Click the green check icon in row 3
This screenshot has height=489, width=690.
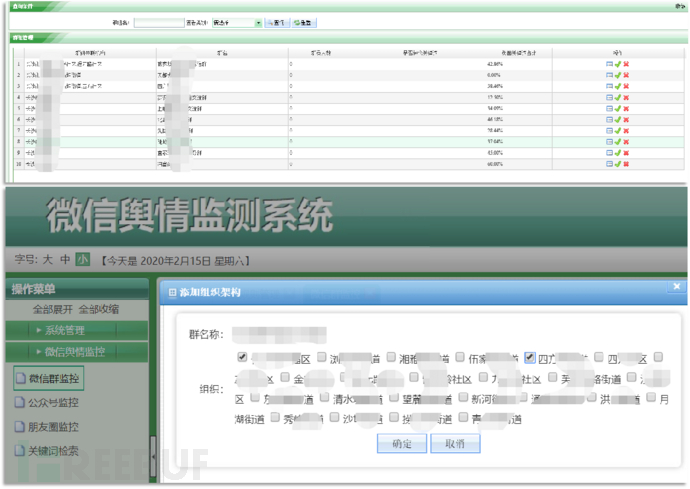pyautogui.click(x=618, y=86)
